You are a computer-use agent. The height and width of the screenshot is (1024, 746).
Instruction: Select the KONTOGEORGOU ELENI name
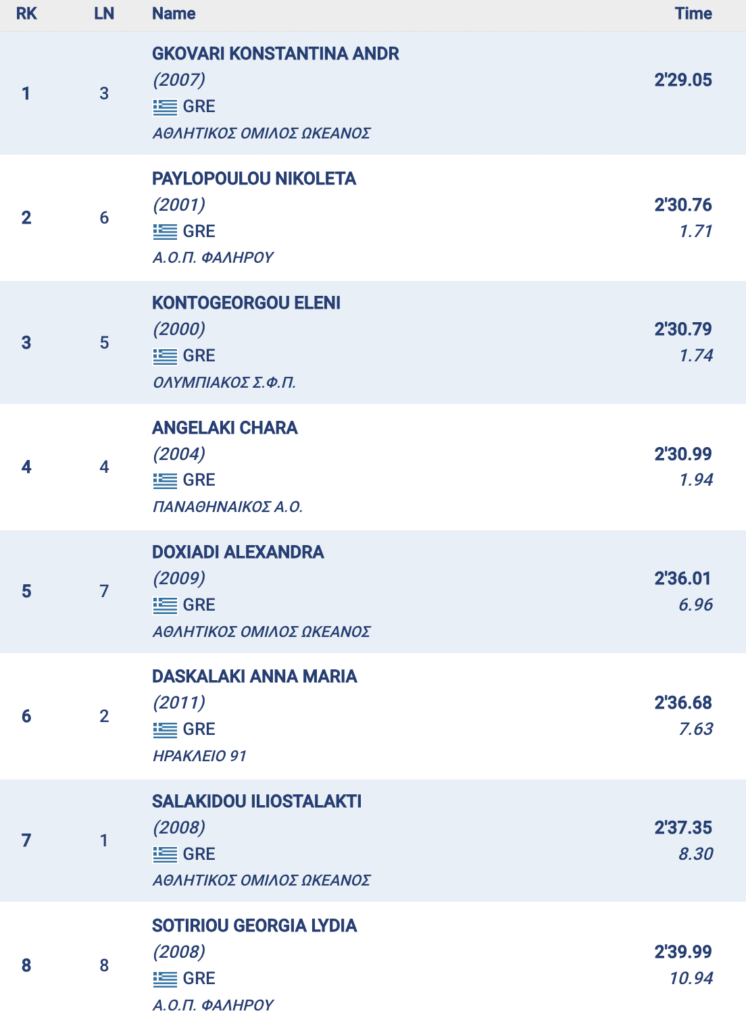246,303
